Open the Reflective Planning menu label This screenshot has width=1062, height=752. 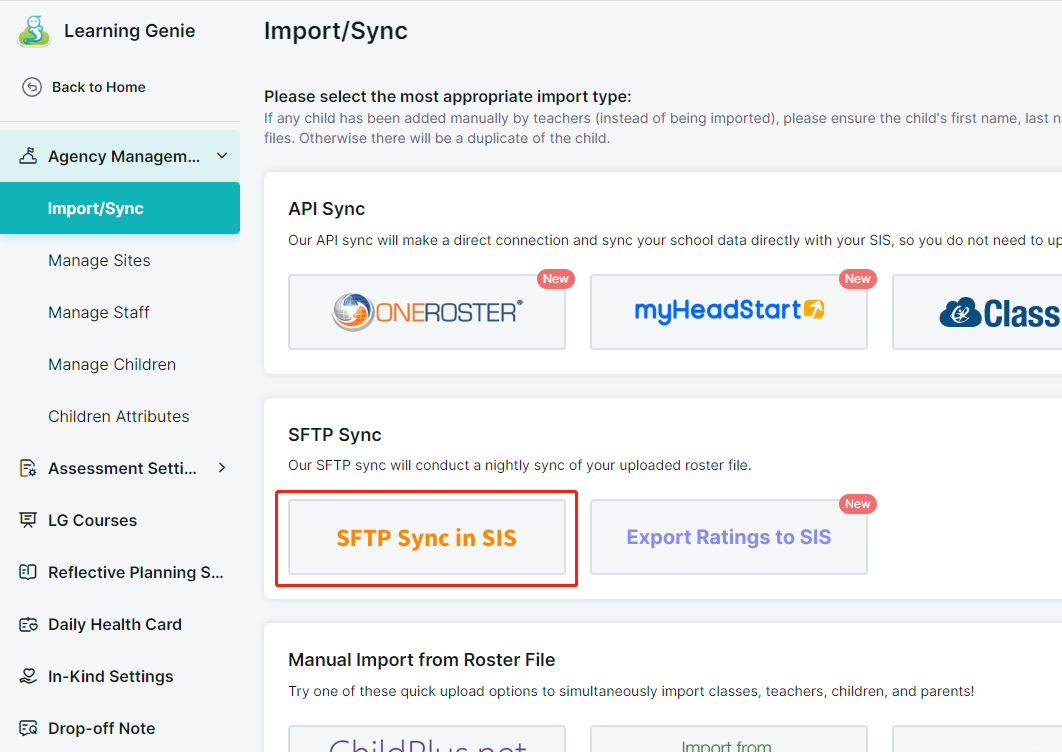[x=135, y=572]
